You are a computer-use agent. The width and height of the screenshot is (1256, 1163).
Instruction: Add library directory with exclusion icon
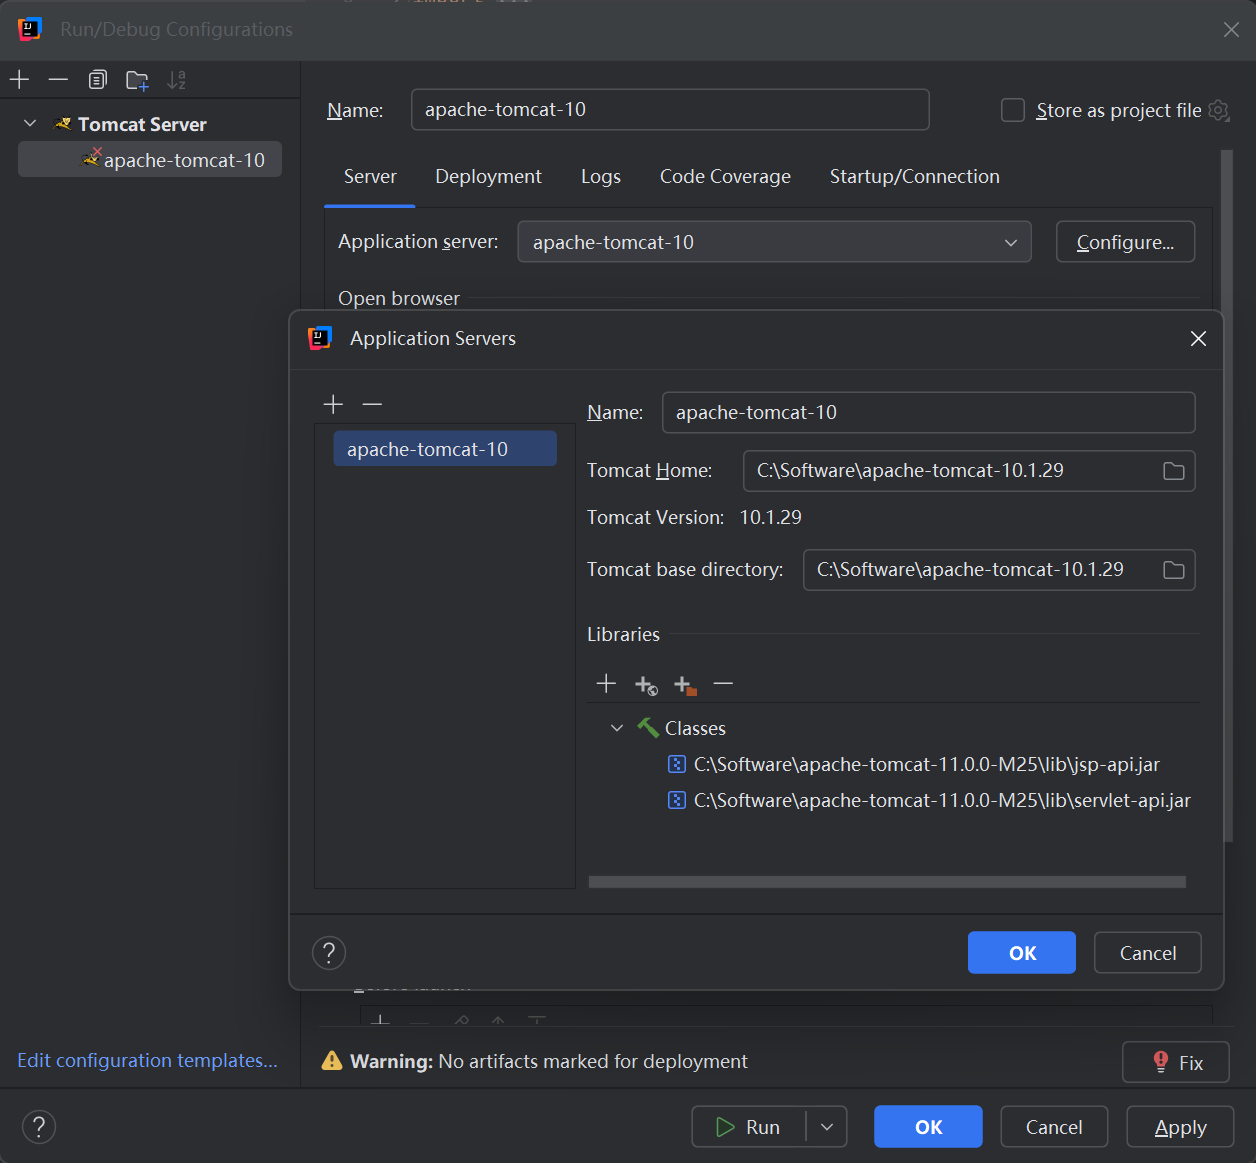click(685, 685)
